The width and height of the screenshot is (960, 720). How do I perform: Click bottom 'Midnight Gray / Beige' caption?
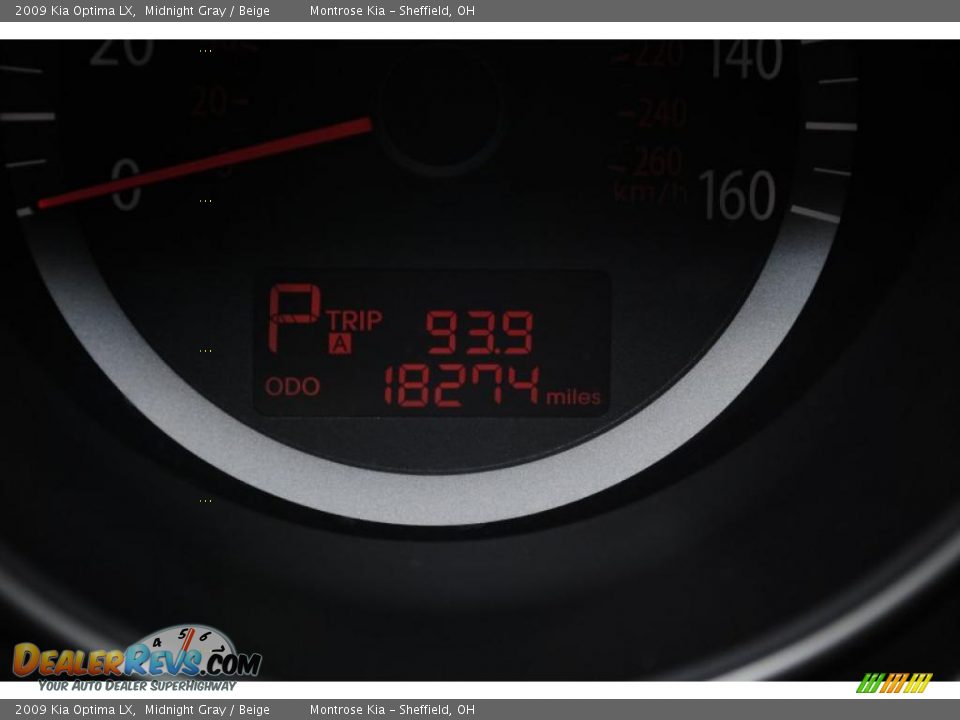point(207,710)
